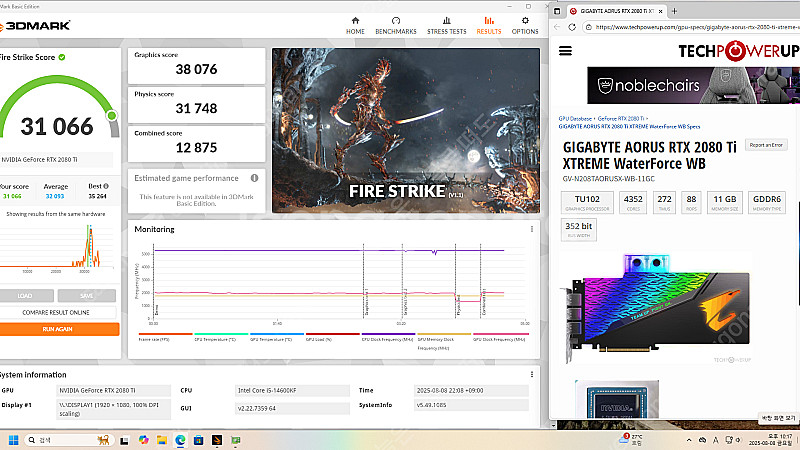
Task: Click the green verified checkmark beside Fire Strike Score
Action: 62,57
